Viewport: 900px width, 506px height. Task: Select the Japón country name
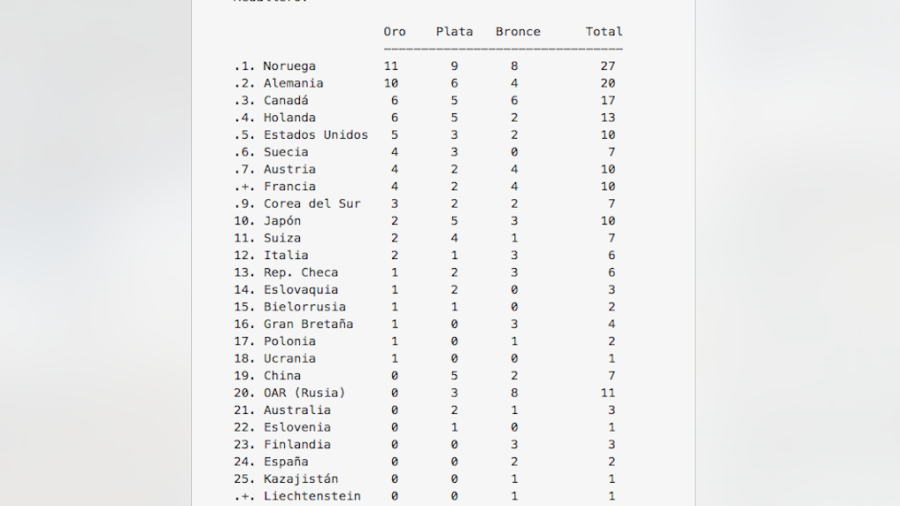(x=282, y=221)
